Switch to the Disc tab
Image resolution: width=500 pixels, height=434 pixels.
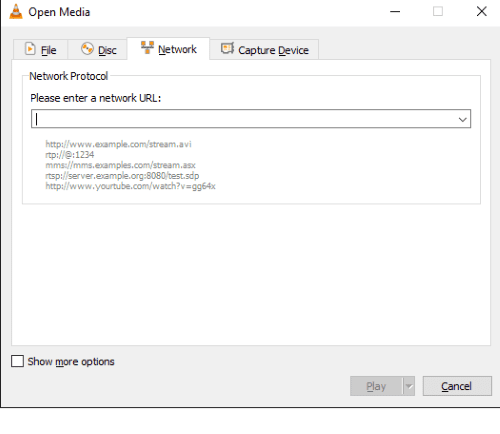(98, 49)
